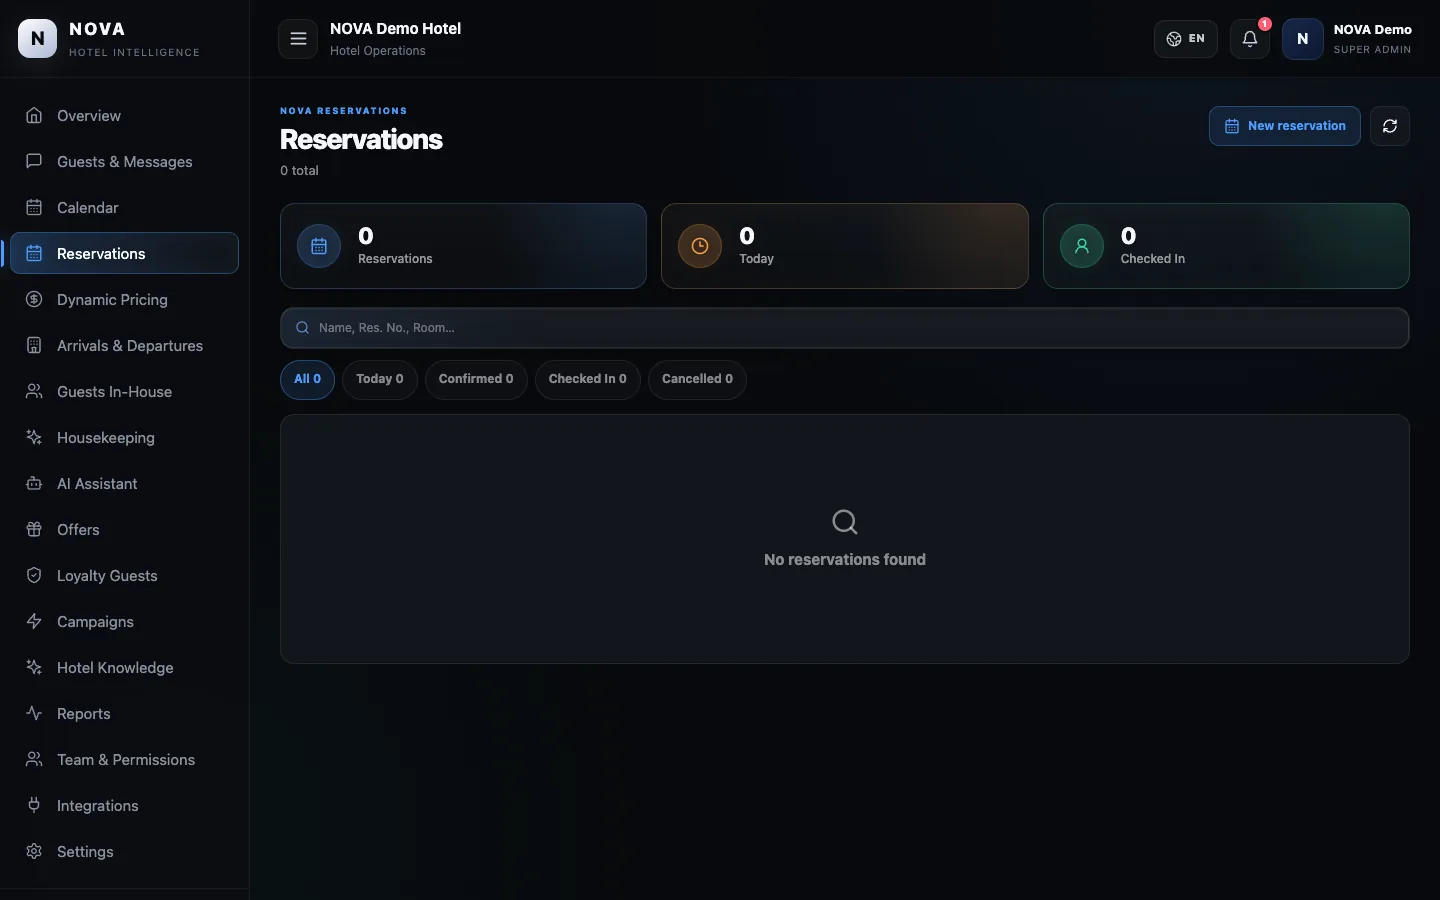Click the Guests & Messages chat icon
Viewport: 1440px width, 900px height.
click(x=34, y=161)
